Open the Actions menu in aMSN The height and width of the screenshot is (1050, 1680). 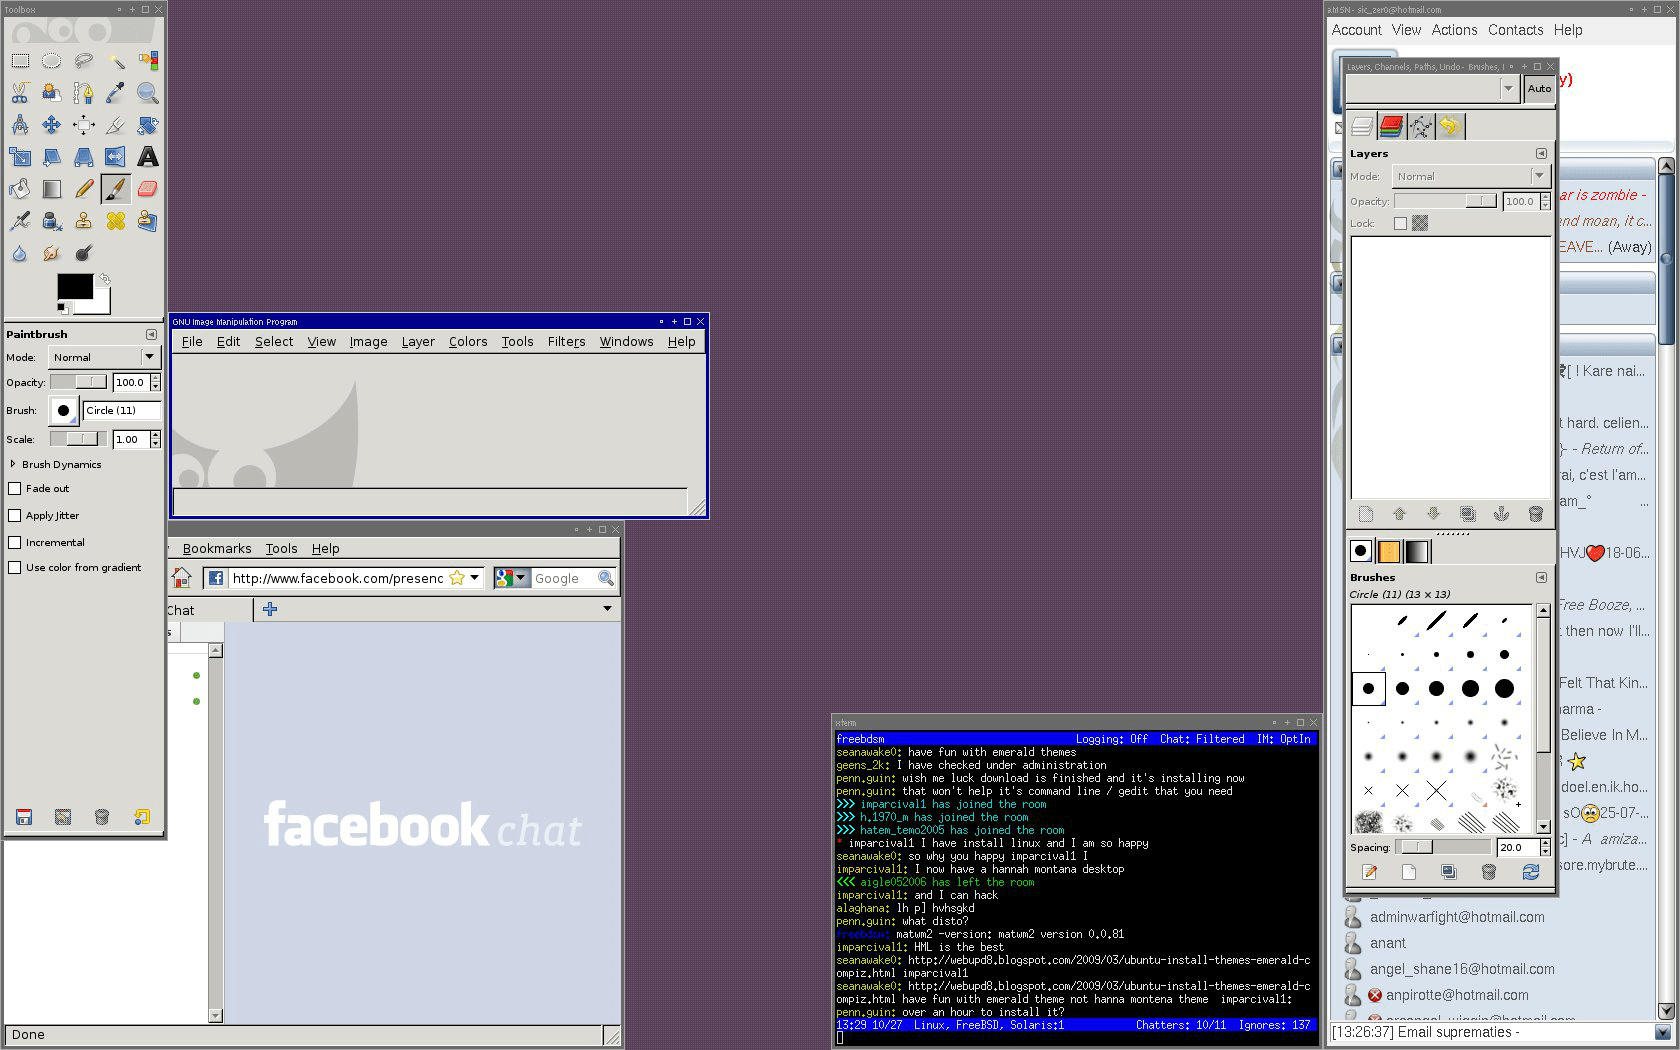click(1454, 30)
